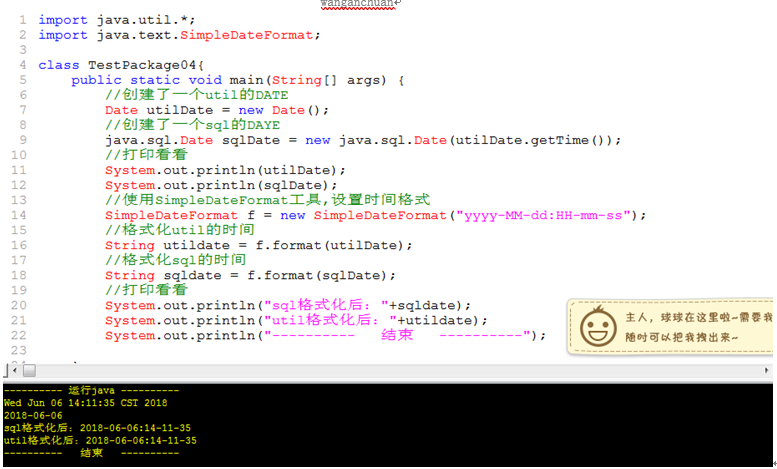Click console output 'Wed Jun 06 14:11:35 CST 2018'
Viewport: 777px width, 469px height.
tap(85, 403)
